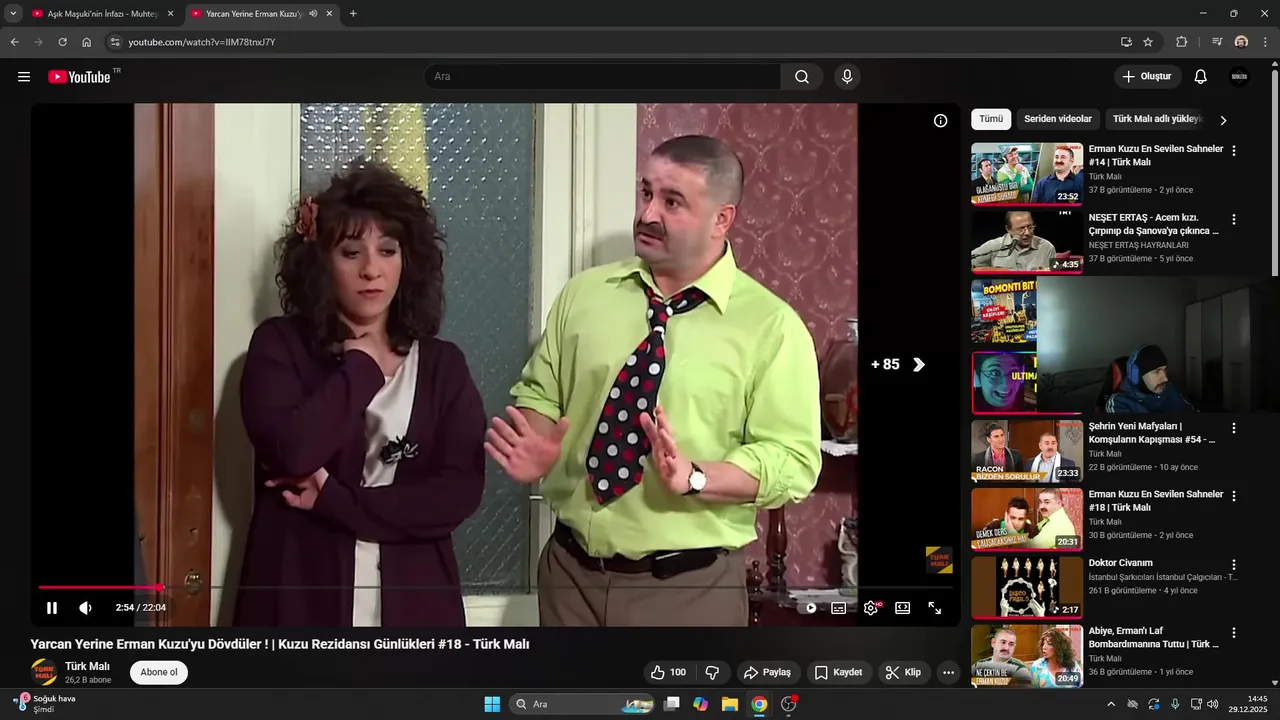Open Chrome three-dot menu
Viewport: 1280px width, 720px height.
coord(1266,42)
